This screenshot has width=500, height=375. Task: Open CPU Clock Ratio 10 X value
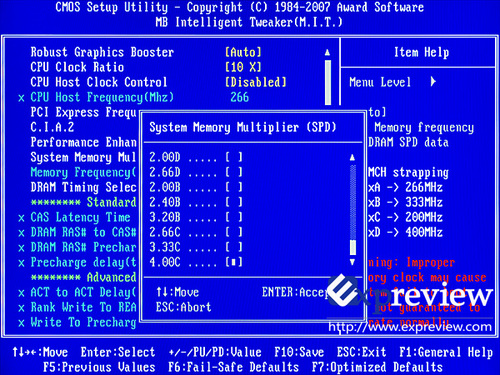(243, 67)
